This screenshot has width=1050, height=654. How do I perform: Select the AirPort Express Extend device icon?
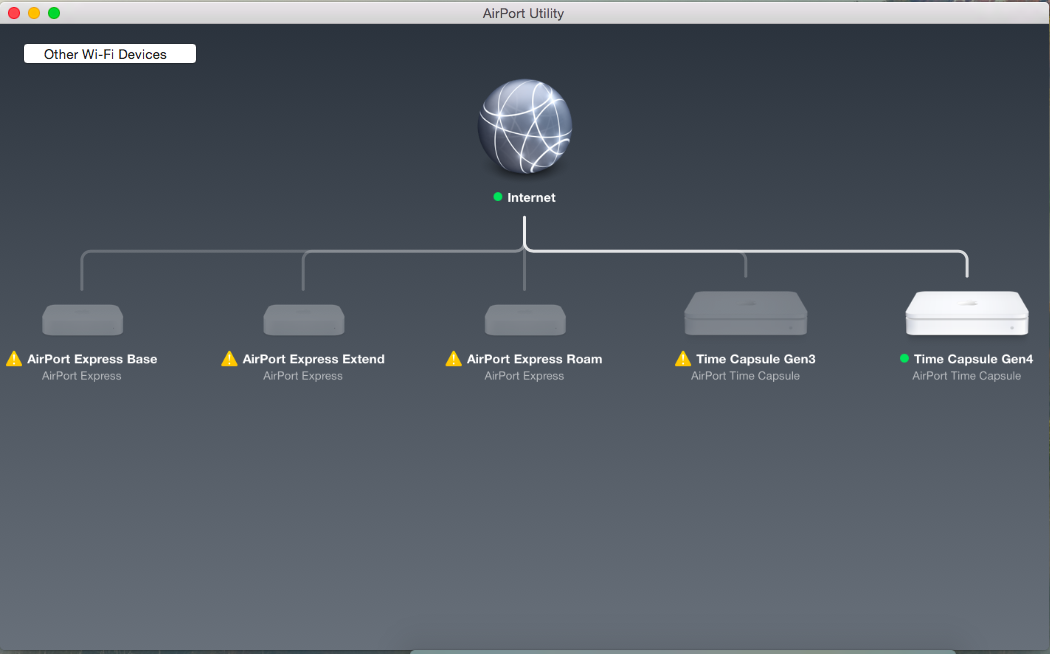coord(304,319)
